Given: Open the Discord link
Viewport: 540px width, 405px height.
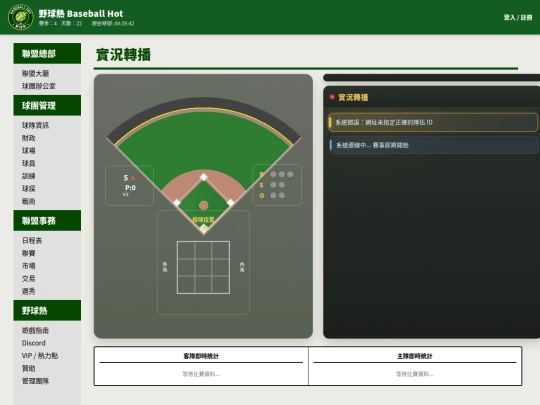Looking at the screenshot, I should [34, 343].
